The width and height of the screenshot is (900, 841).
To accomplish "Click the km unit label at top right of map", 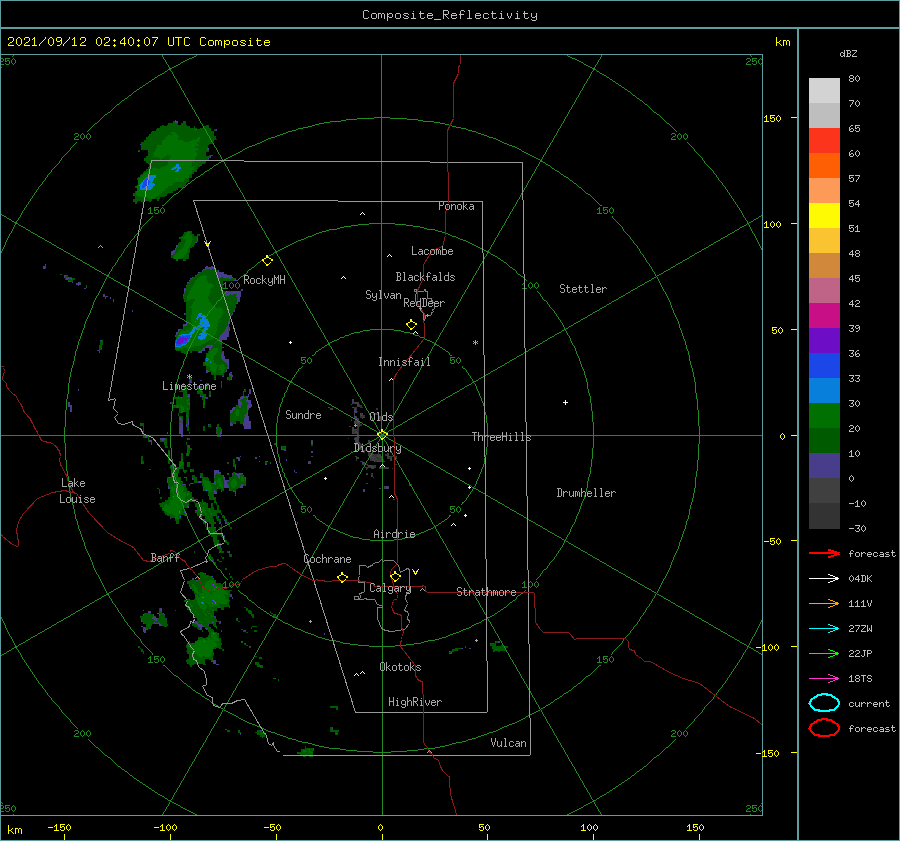I will [x=782, y=42].
